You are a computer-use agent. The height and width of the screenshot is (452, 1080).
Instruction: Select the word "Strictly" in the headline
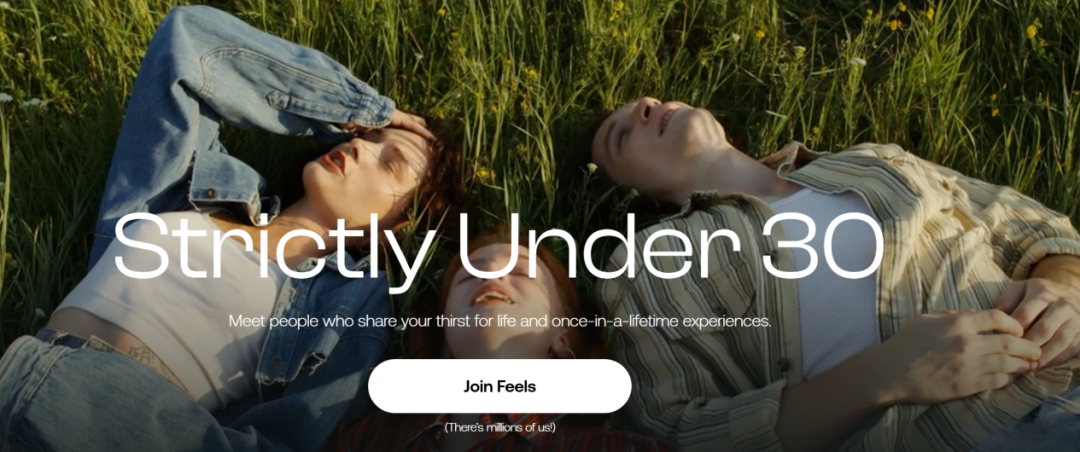[x=275, y=250]
